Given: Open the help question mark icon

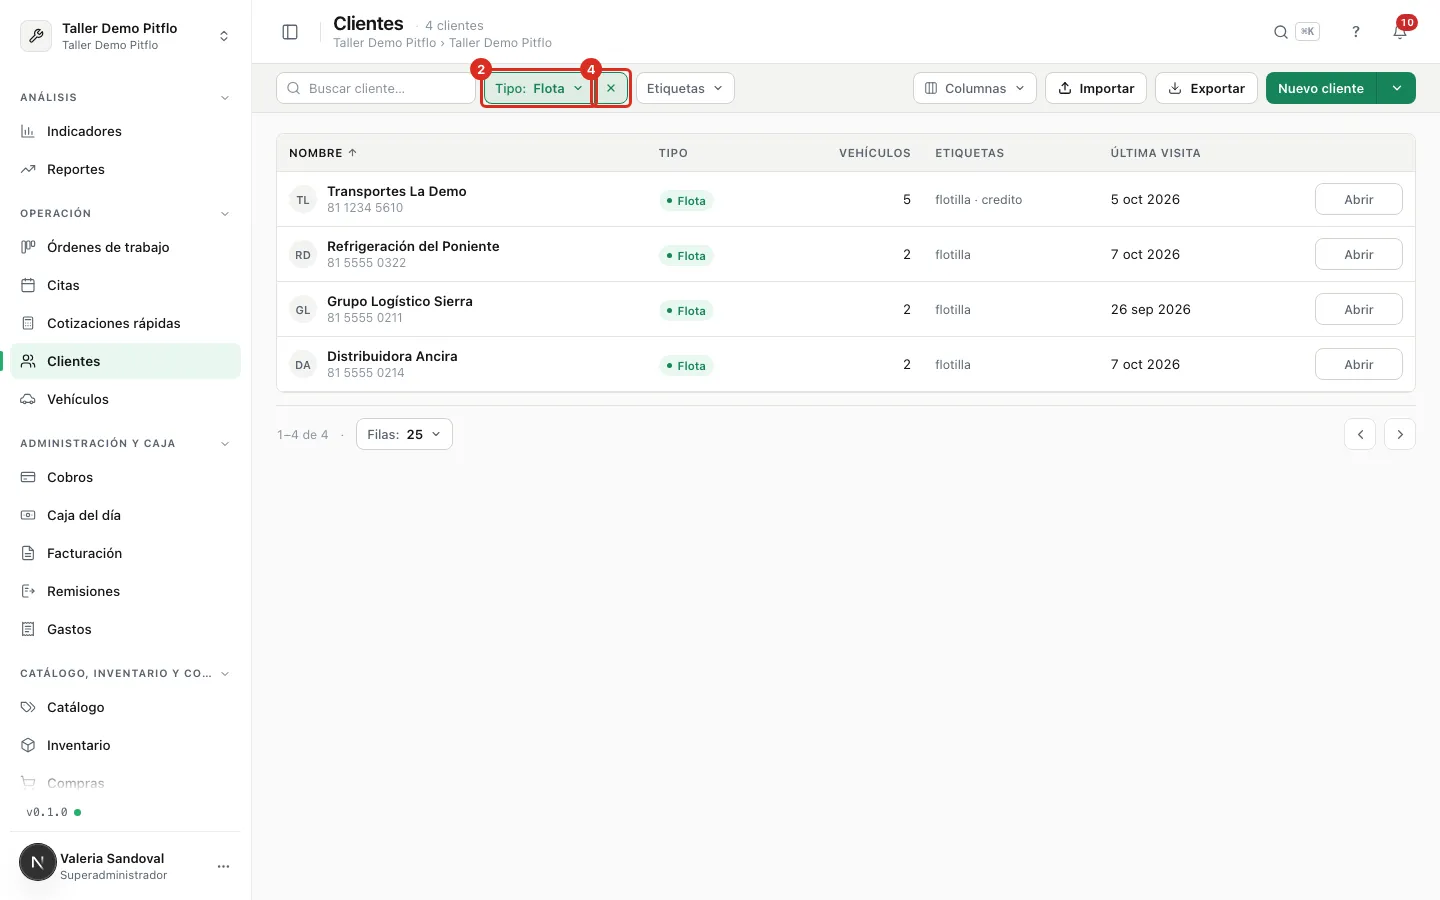Looking at the screenshot, I should click(x=1356, y=32).
